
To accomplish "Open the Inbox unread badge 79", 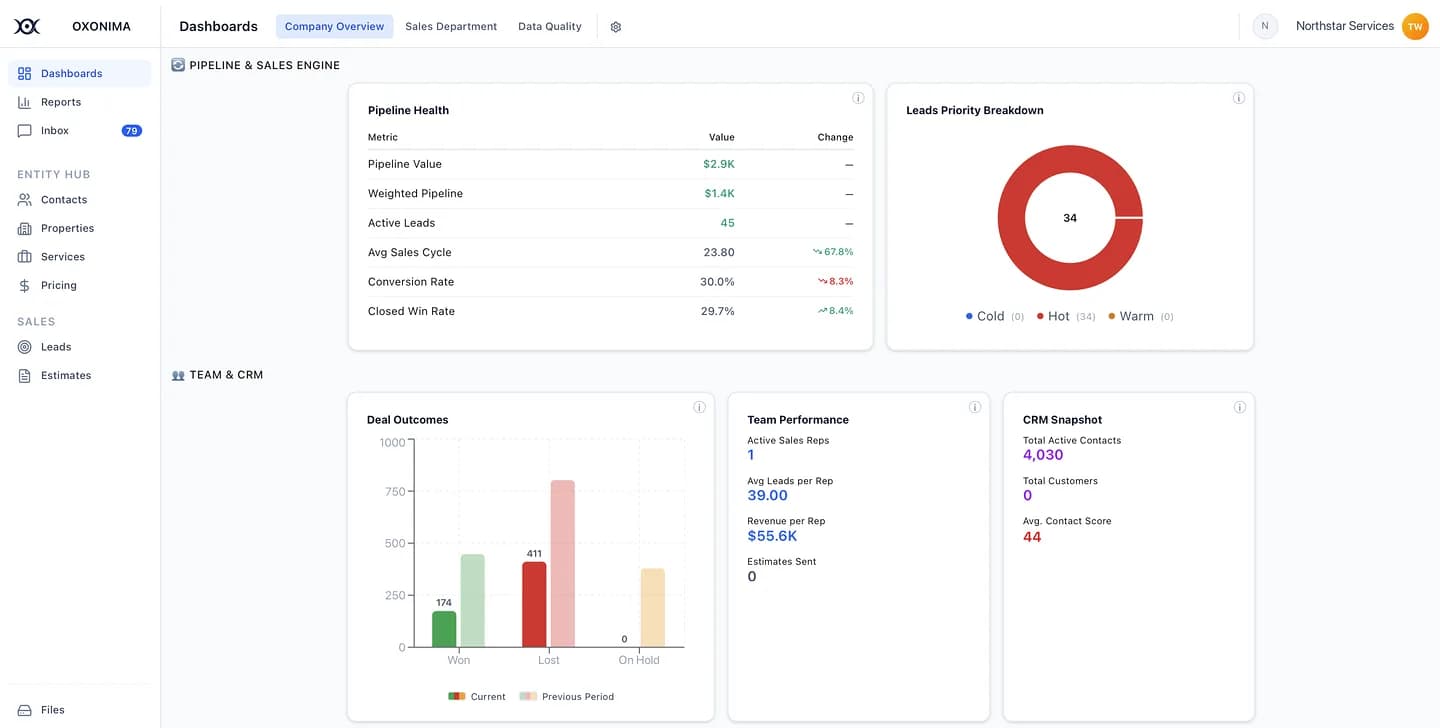I will pos(132,131).
